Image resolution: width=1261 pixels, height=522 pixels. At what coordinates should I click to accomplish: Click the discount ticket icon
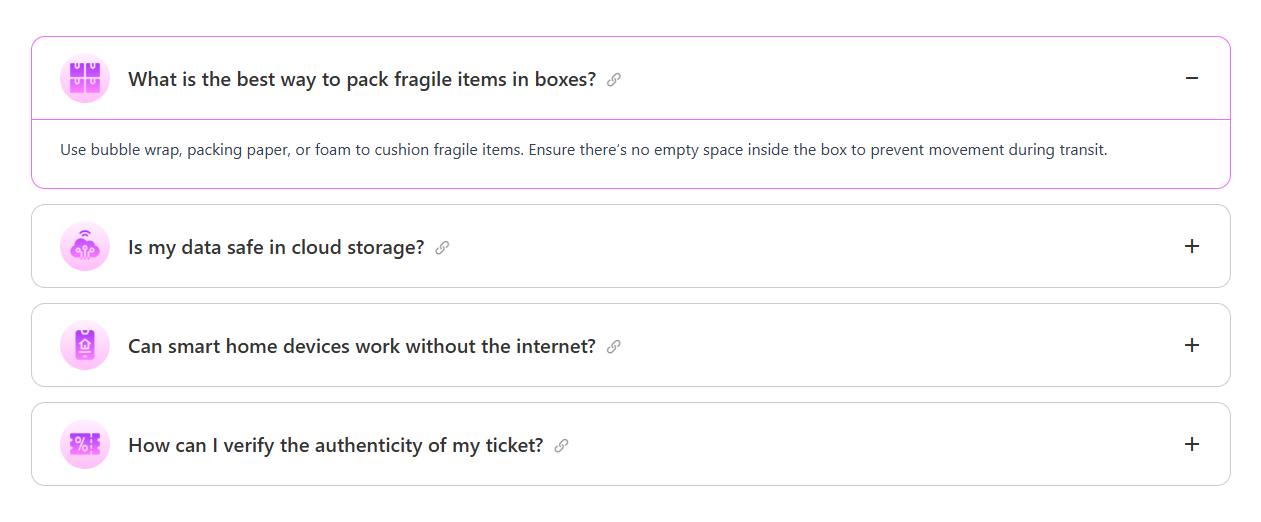pyautogui.click(x=85, y=445)
